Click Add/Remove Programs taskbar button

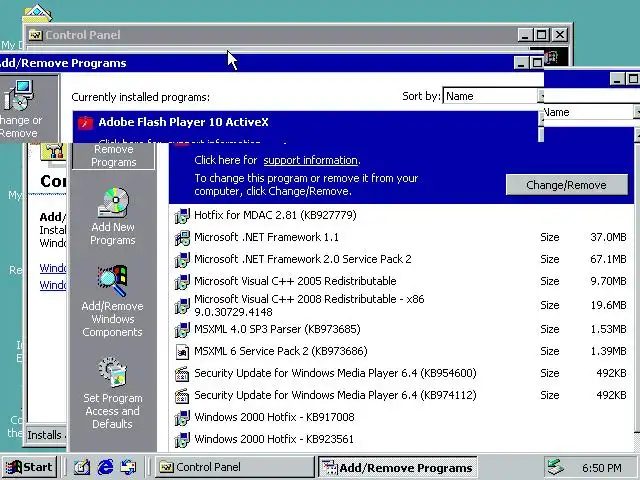tap(398, 467)
